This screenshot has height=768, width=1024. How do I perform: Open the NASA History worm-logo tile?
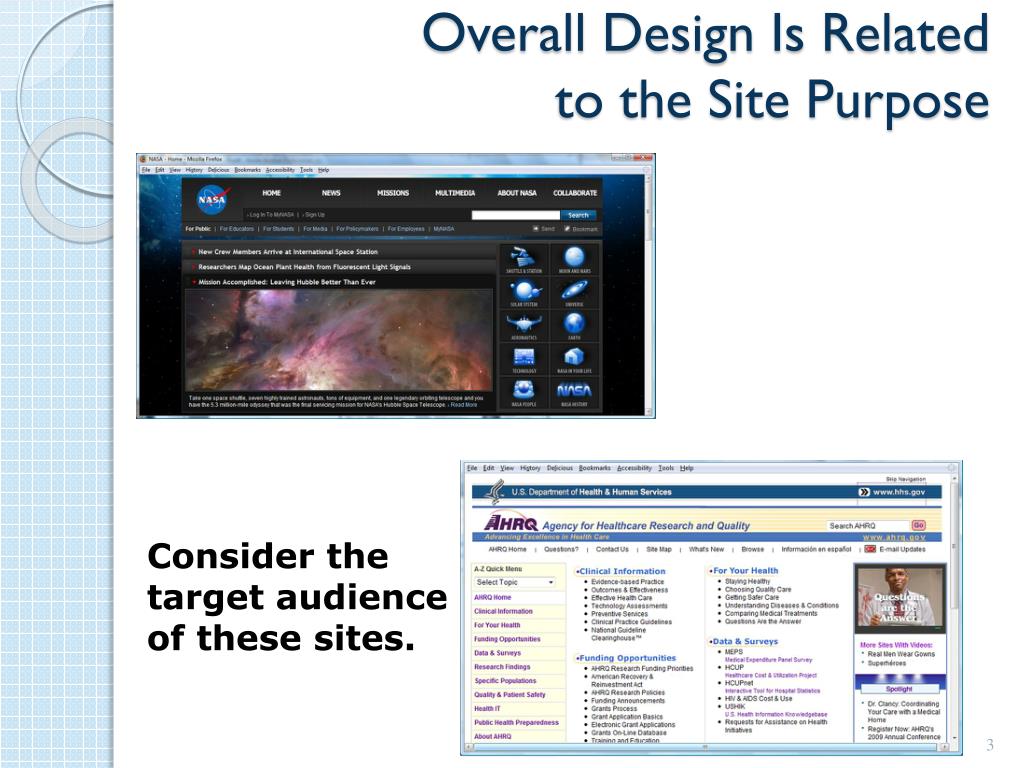575,392
